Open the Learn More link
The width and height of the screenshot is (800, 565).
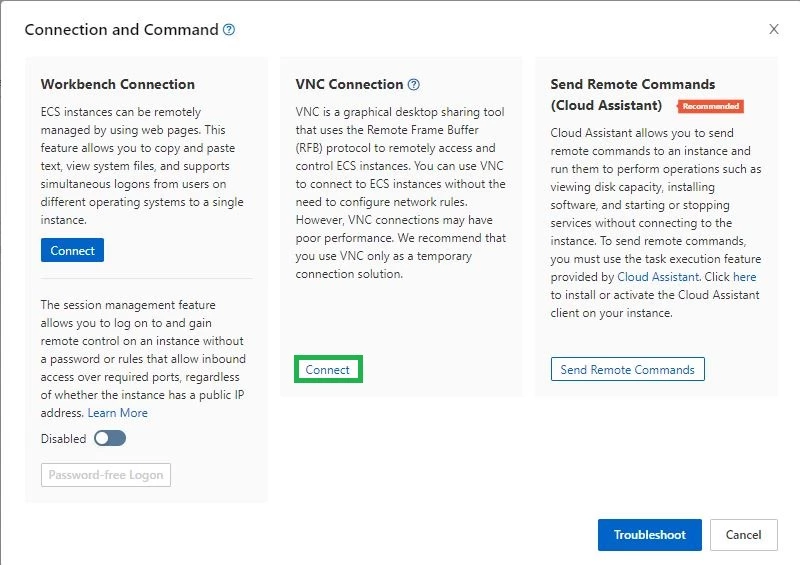pos(118,412)
